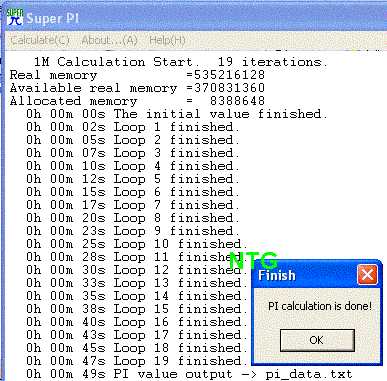Open the Calculate(C) menu

pyautogui.click(x=40, y=40)
